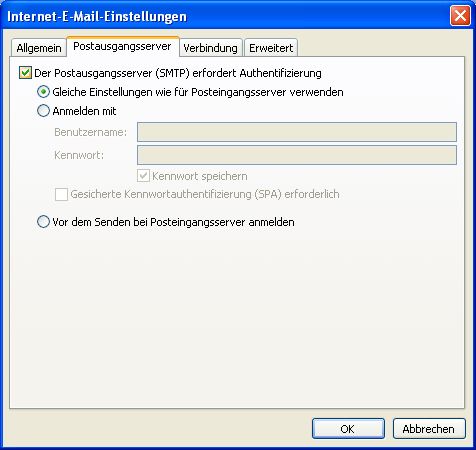476x450 pixels.
Task: Open the Verbindung tab
Action: 210,48
